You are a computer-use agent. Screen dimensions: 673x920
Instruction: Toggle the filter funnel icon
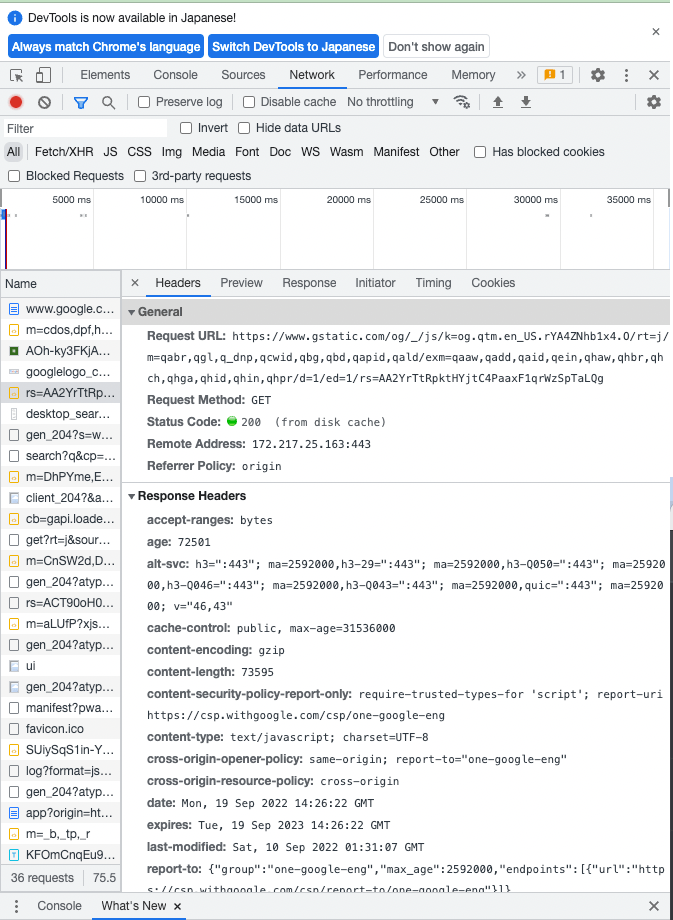[x=80, y=103]
